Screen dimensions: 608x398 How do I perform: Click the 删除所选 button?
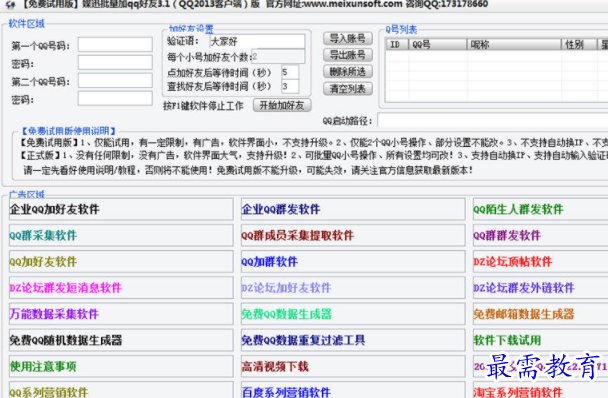tap(348, 72)
